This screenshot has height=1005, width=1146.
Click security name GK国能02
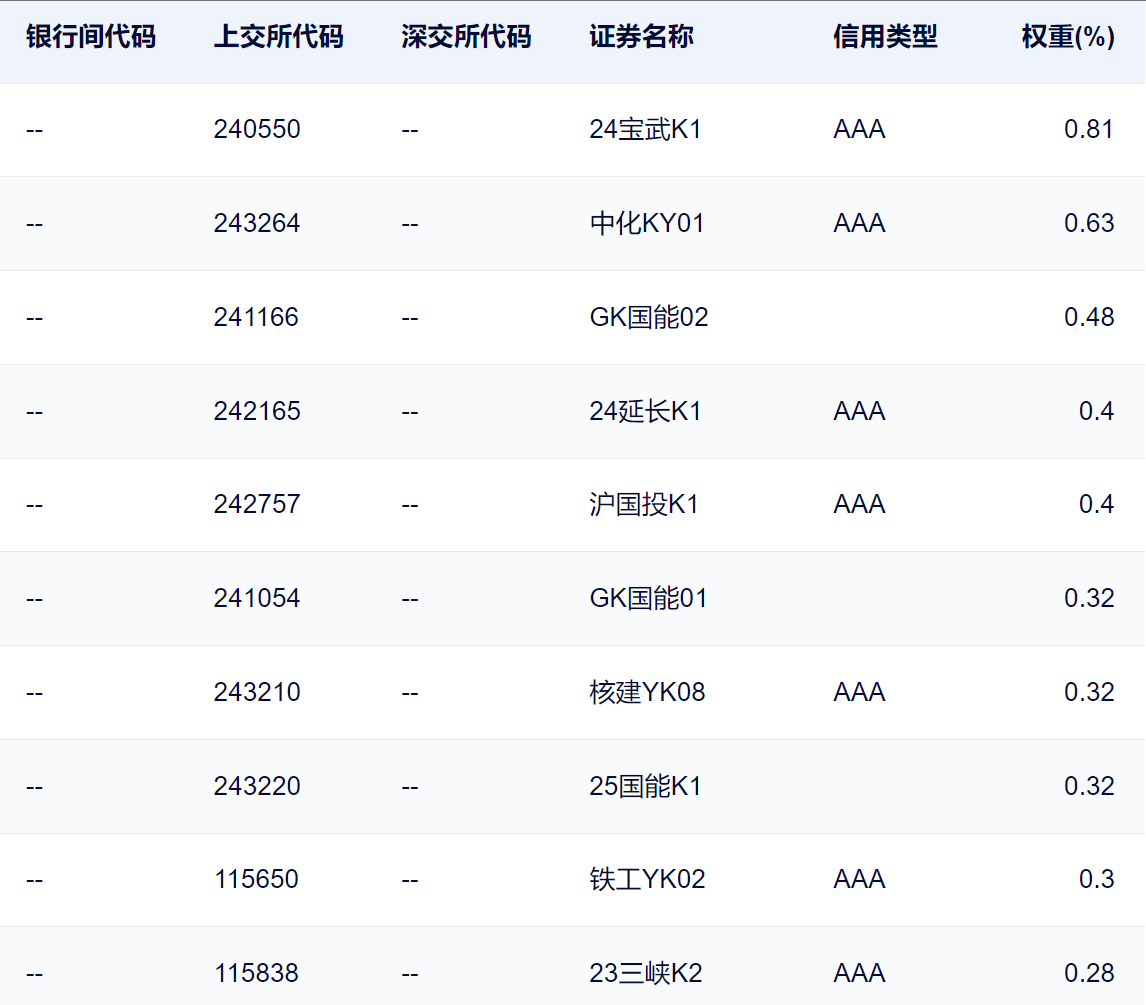[x=649, y=317]
